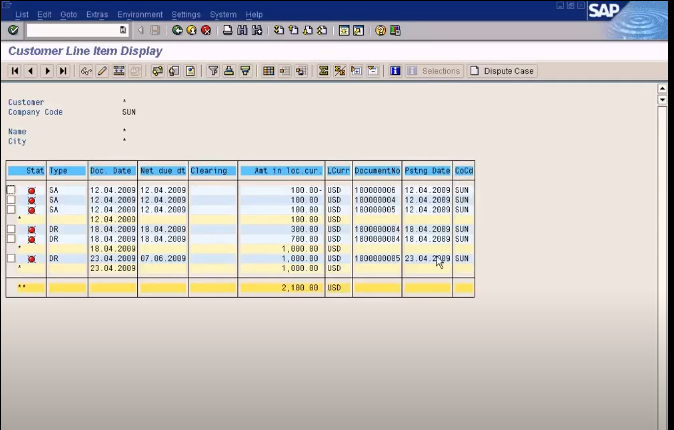Select the Amt in loc.cur. column header
The width and height of the screenshot is (674, 430).
282,171
